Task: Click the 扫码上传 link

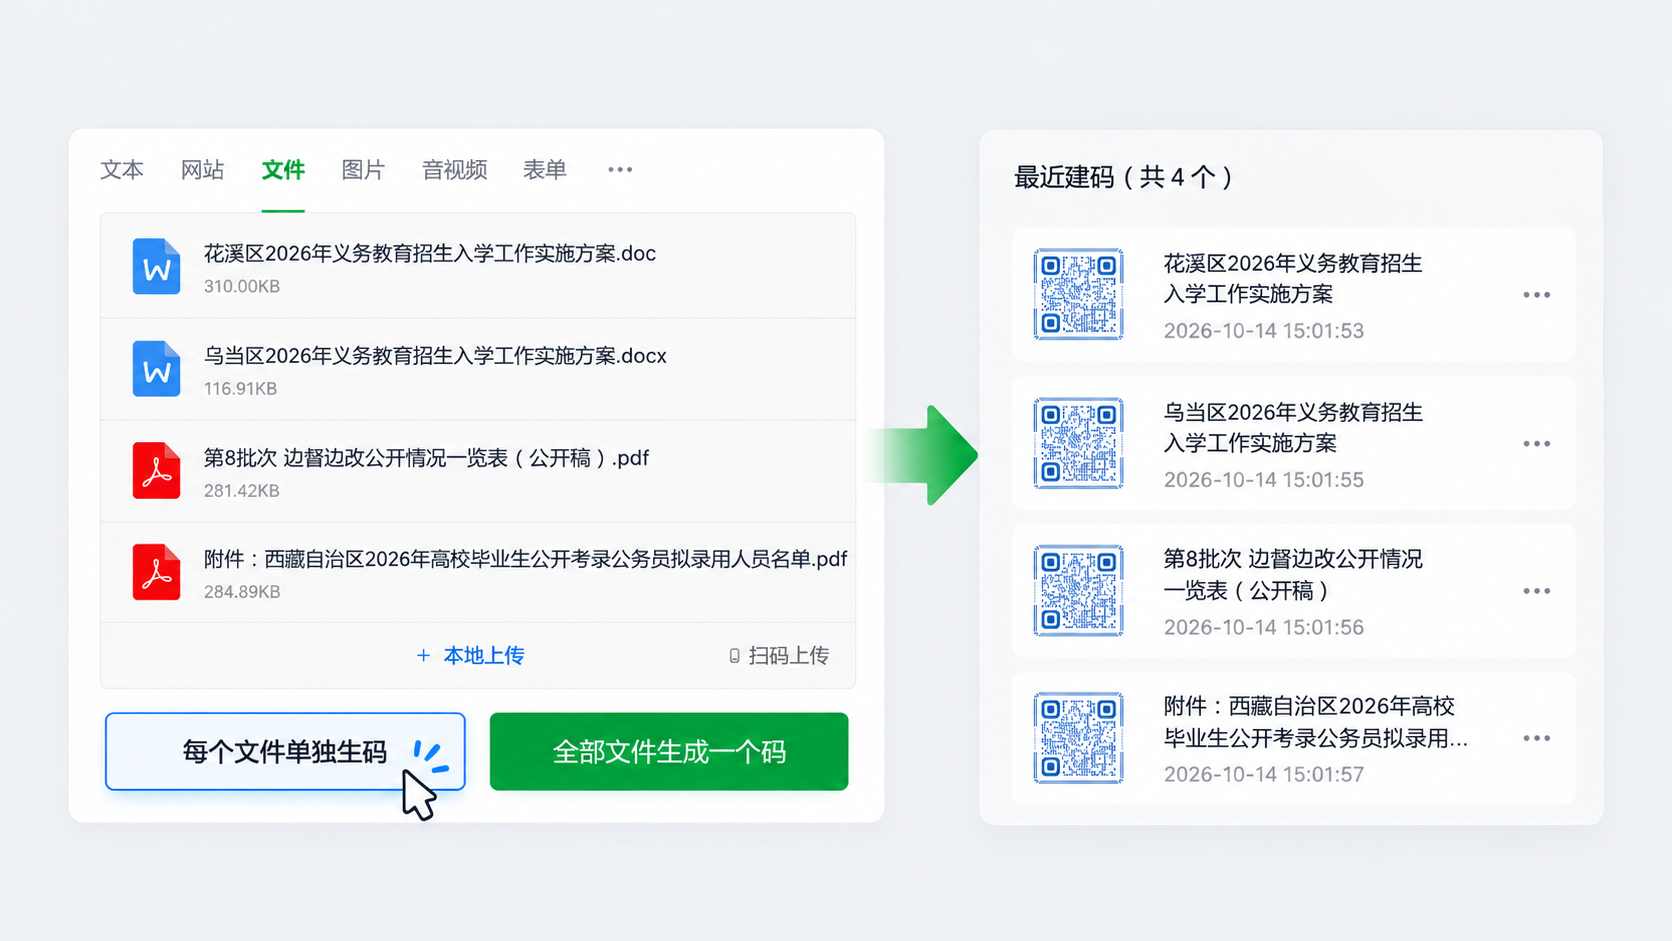Action: [x=779, y=656]
